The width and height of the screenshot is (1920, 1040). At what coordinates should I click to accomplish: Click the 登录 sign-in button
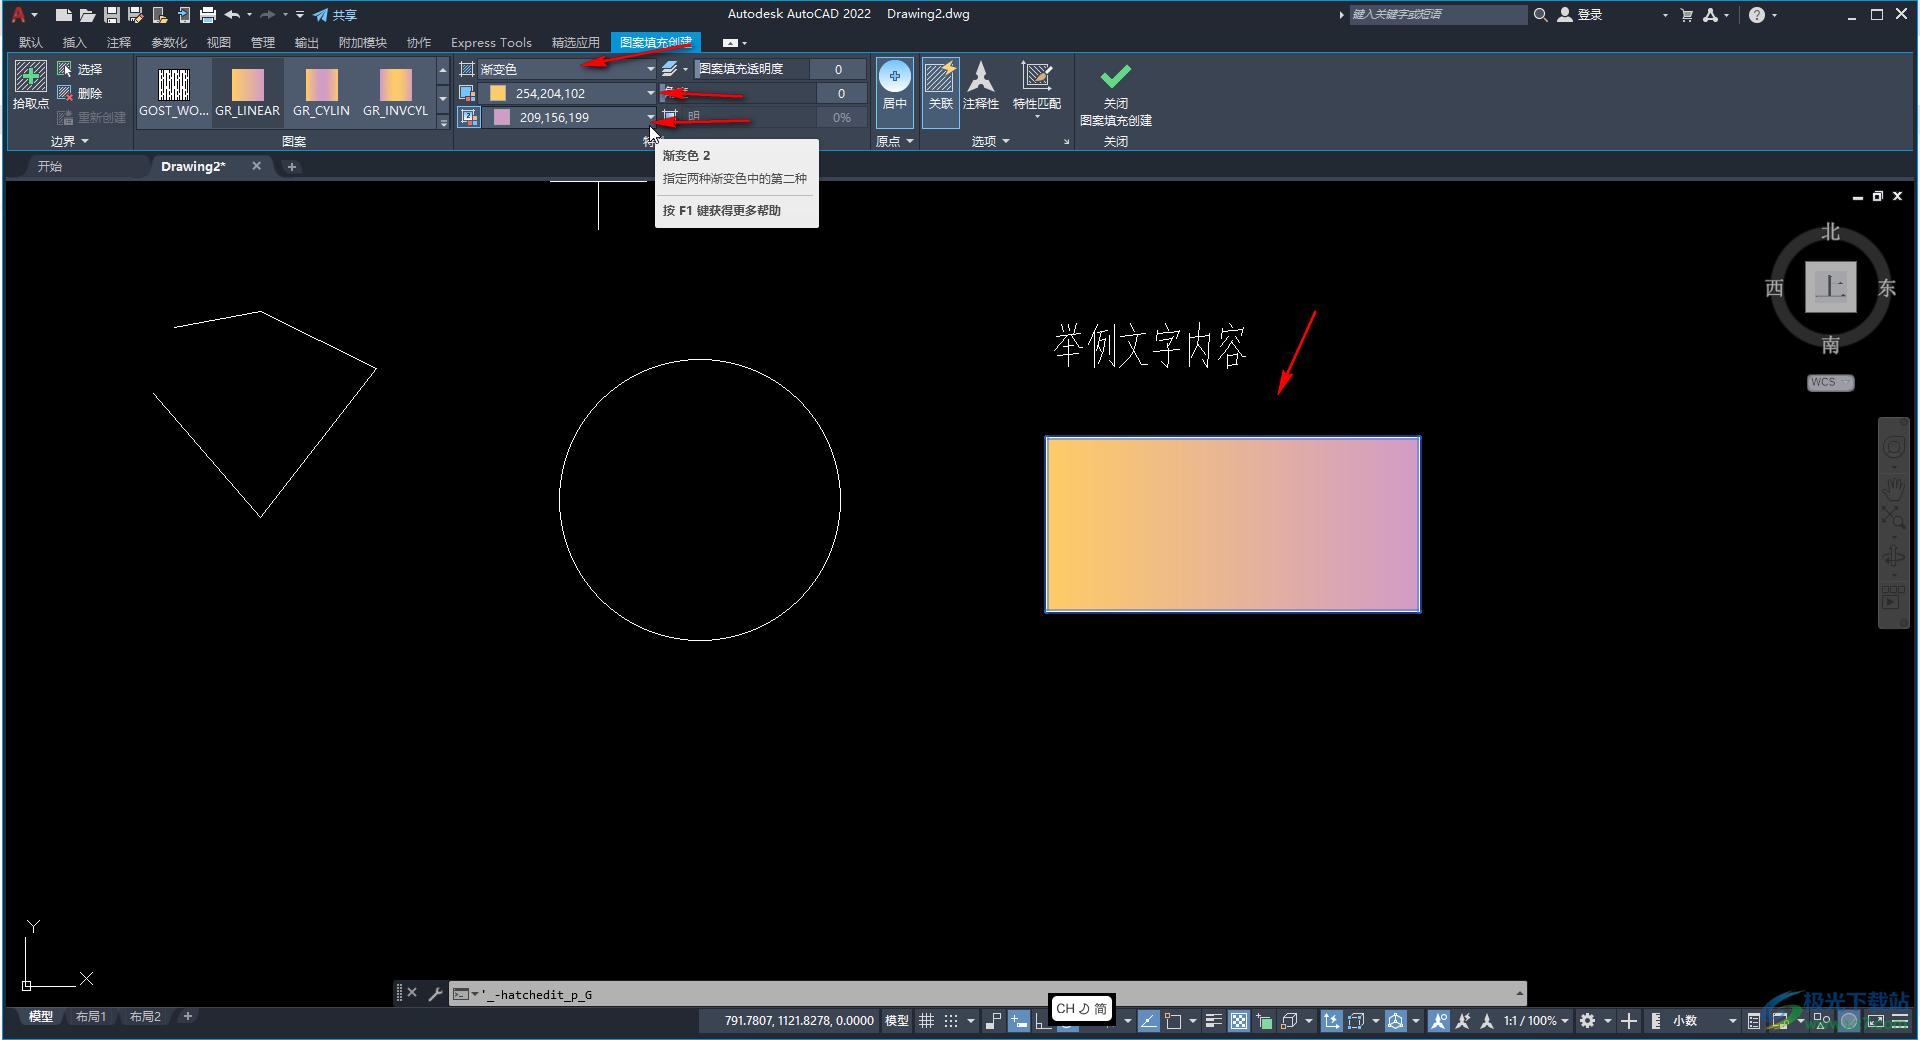coord(1580,15)
